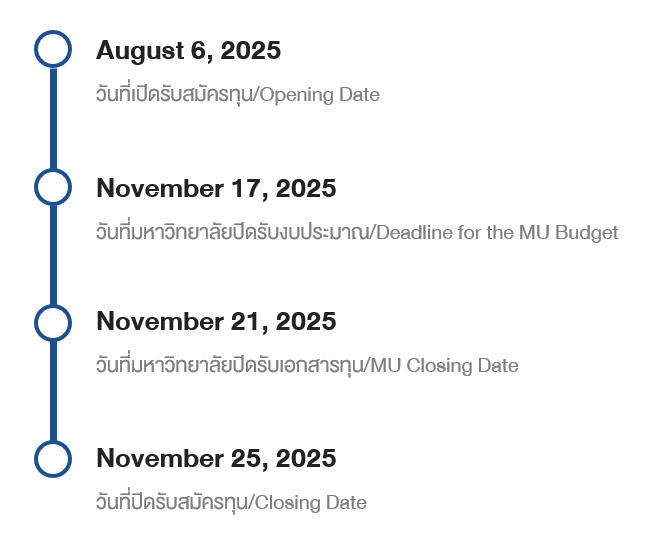Click the line segment between November 17 and 21

pyautogui.click(x=53, y=255)
